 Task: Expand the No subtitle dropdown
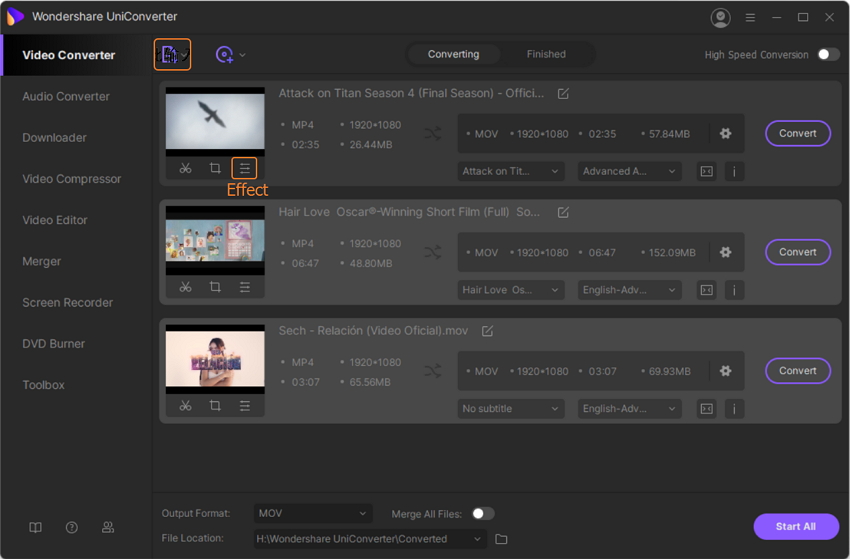click(511, 409)
